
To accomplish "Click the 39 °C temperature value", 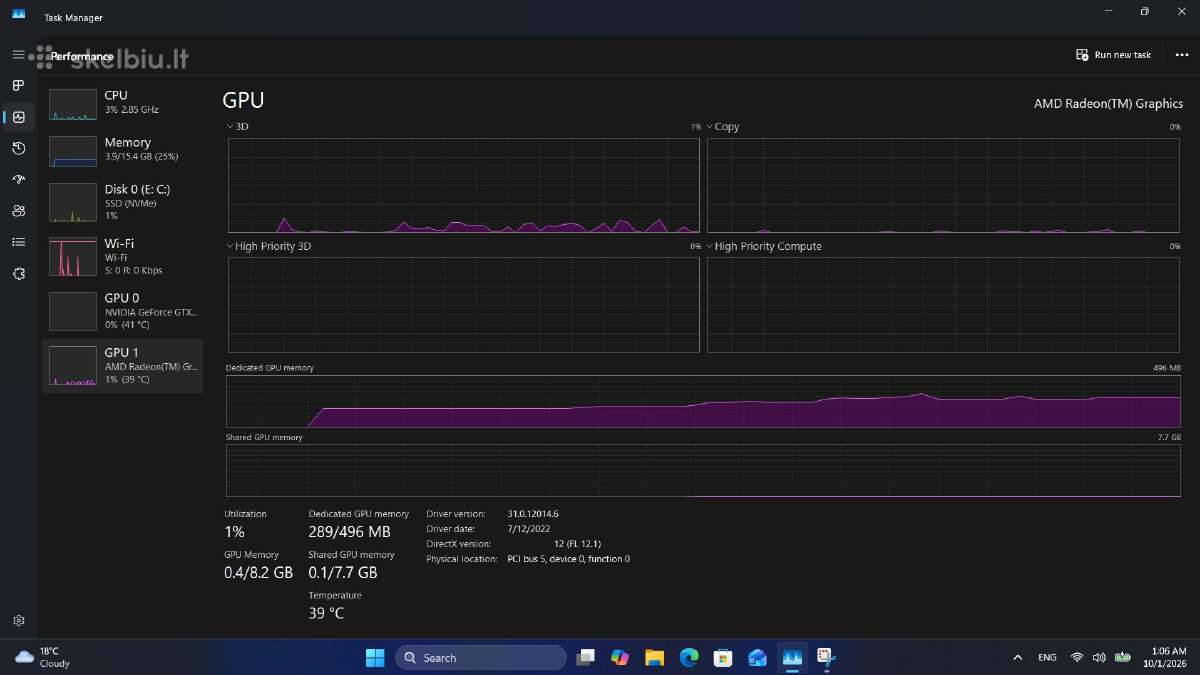I will coord(326,613).
